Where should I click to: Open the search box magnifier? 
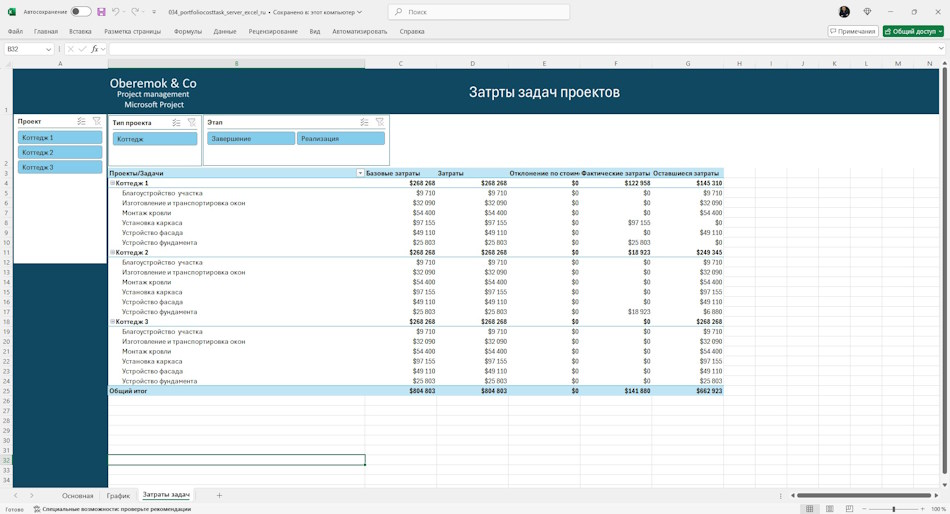point(398,12)
